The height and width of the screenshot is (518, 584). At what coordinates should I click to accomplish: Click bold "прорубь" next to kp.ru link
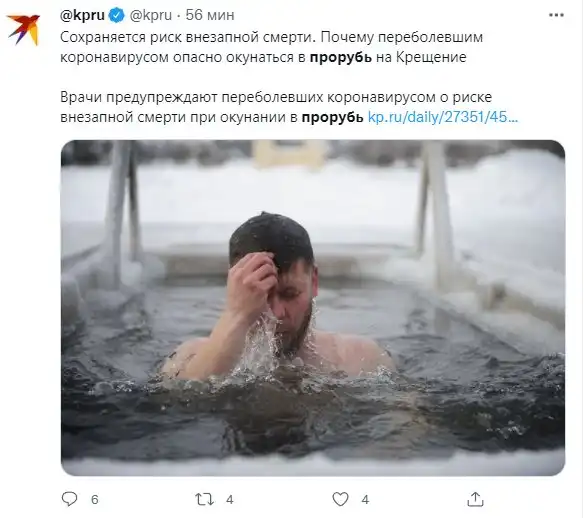point(332,117)
